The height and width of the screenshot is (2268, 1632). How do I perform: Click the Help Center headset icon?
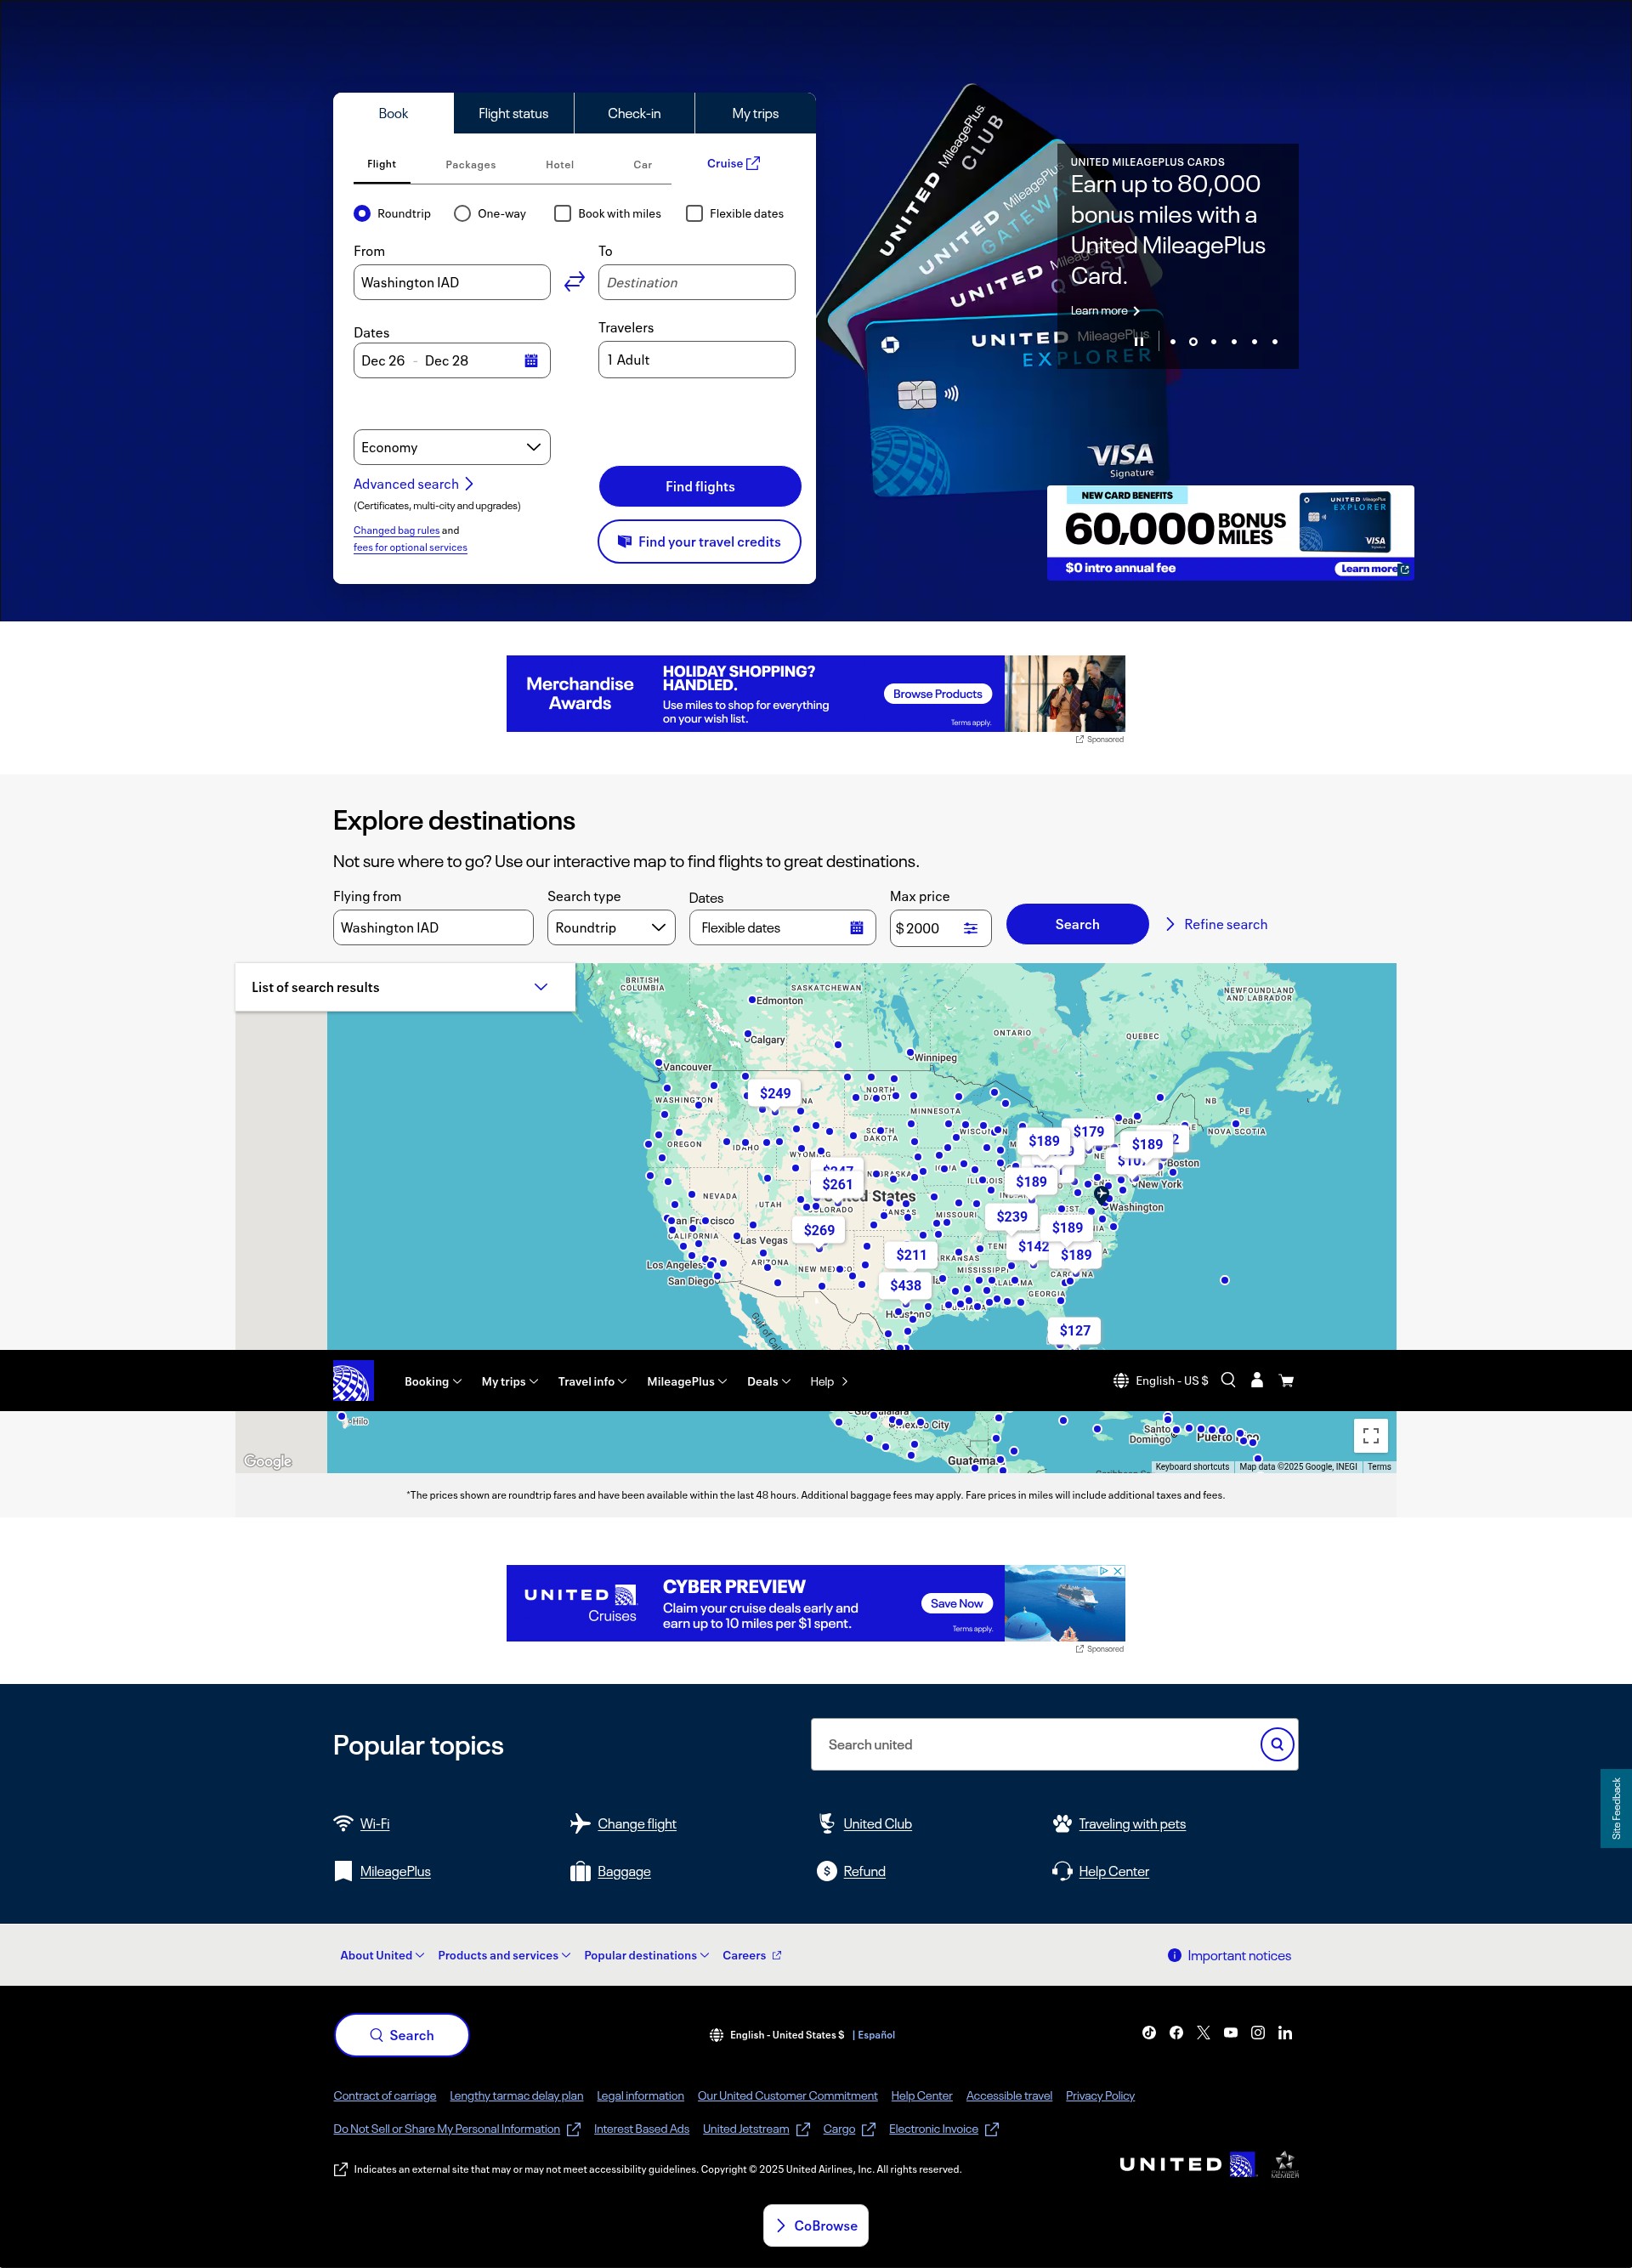pyautogui.click(x=1062, y=1871)
